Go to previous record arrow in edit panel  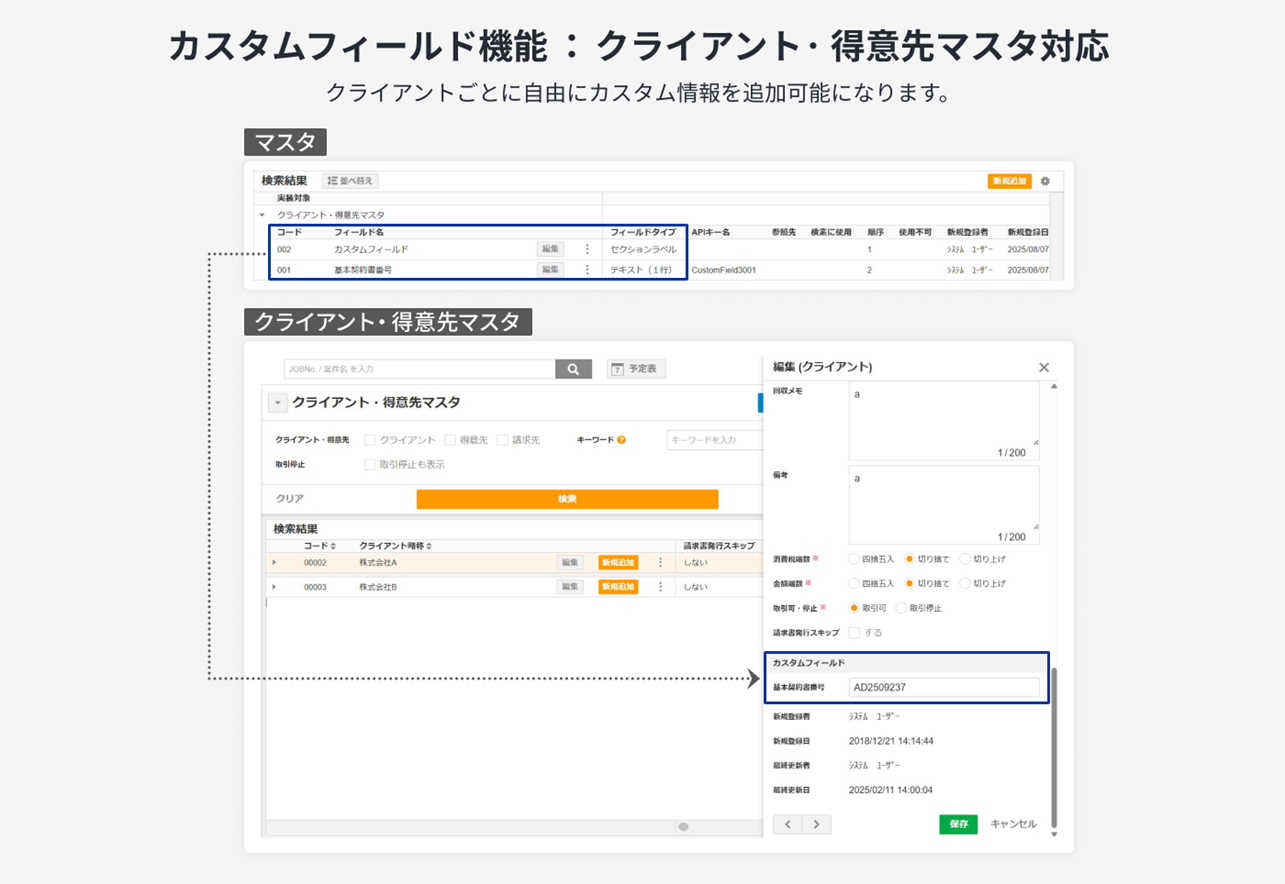tap(788, 824)
